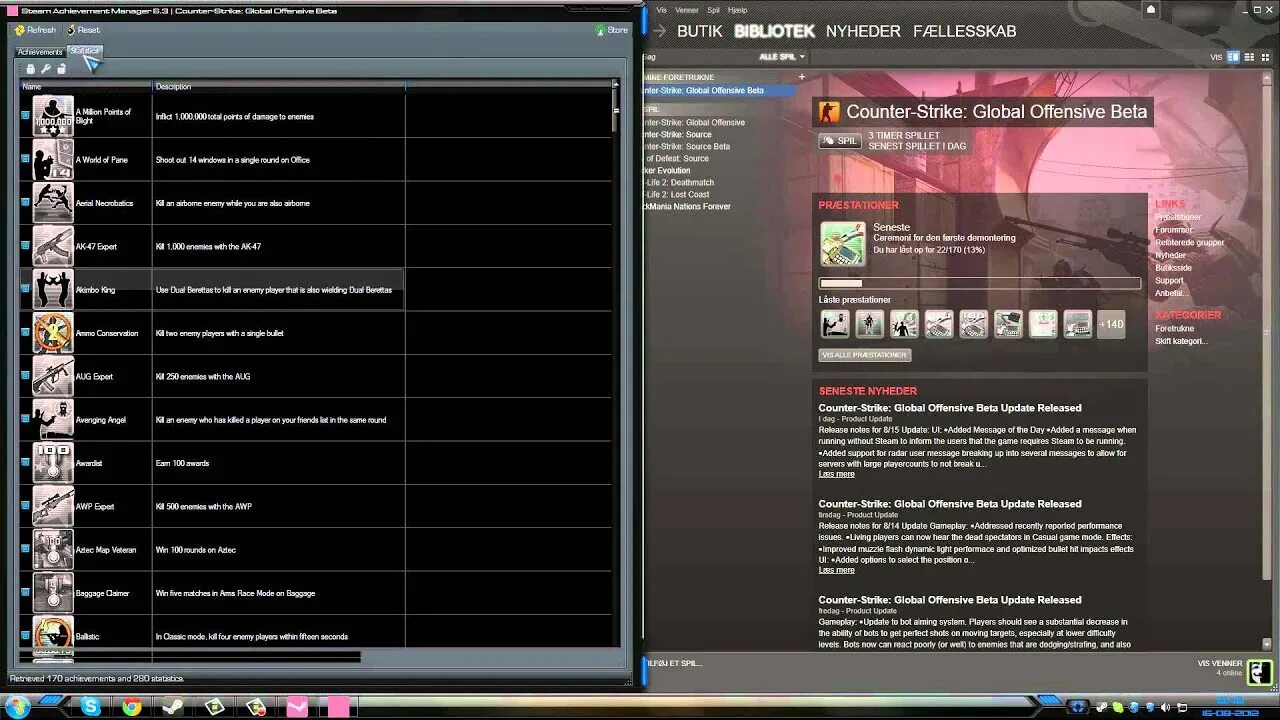Click VIS ALLE PRÆSTATIONER button
This screenshot has height=720, width=1280.
[x=865, y=355]
